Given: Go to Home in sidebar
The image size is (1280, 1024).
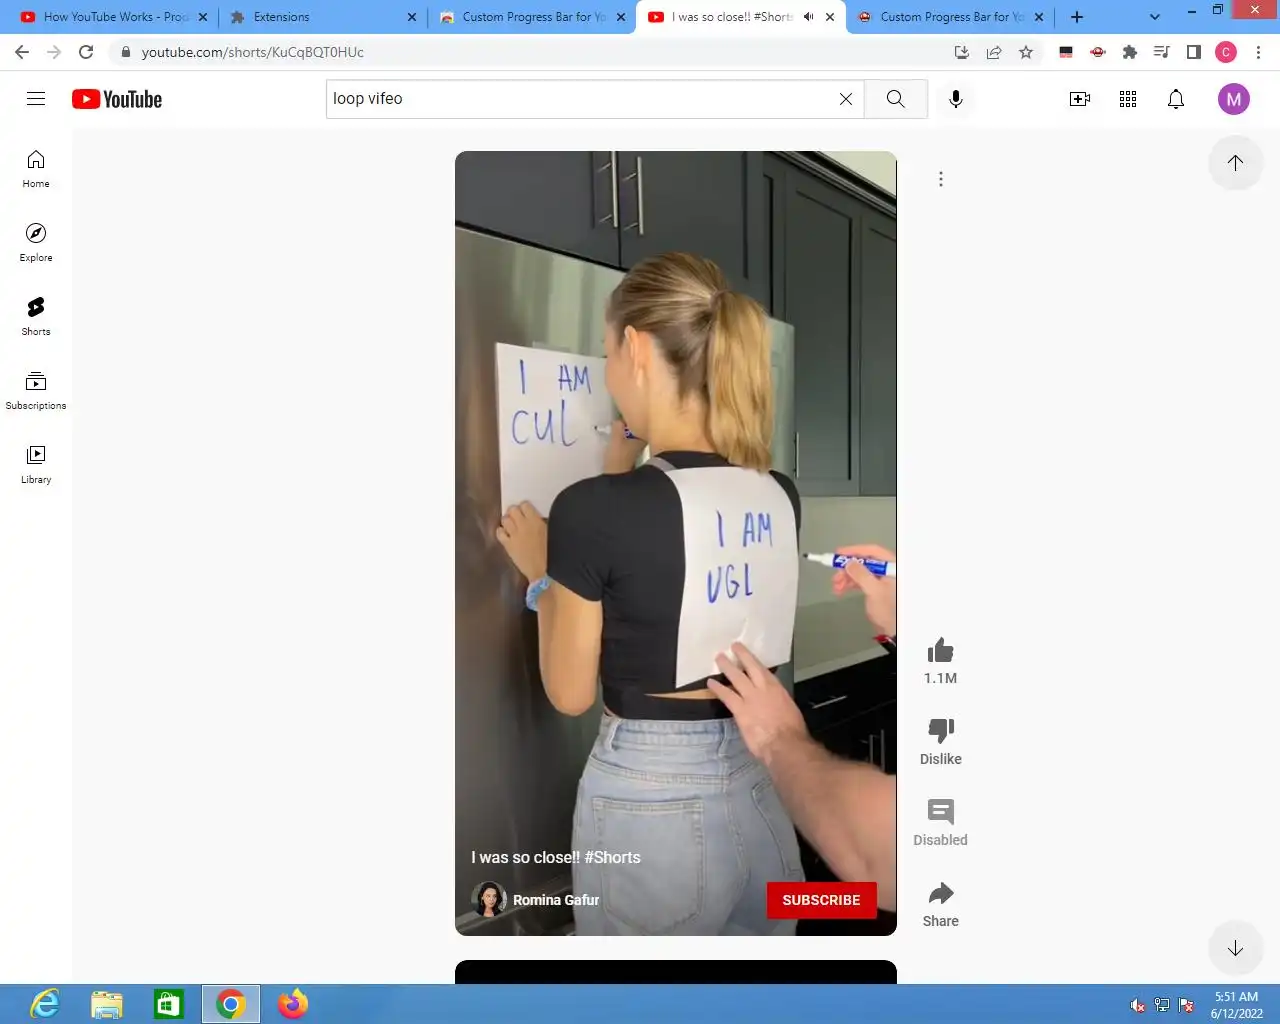Looking at the screenshot, I should (36, 169).
